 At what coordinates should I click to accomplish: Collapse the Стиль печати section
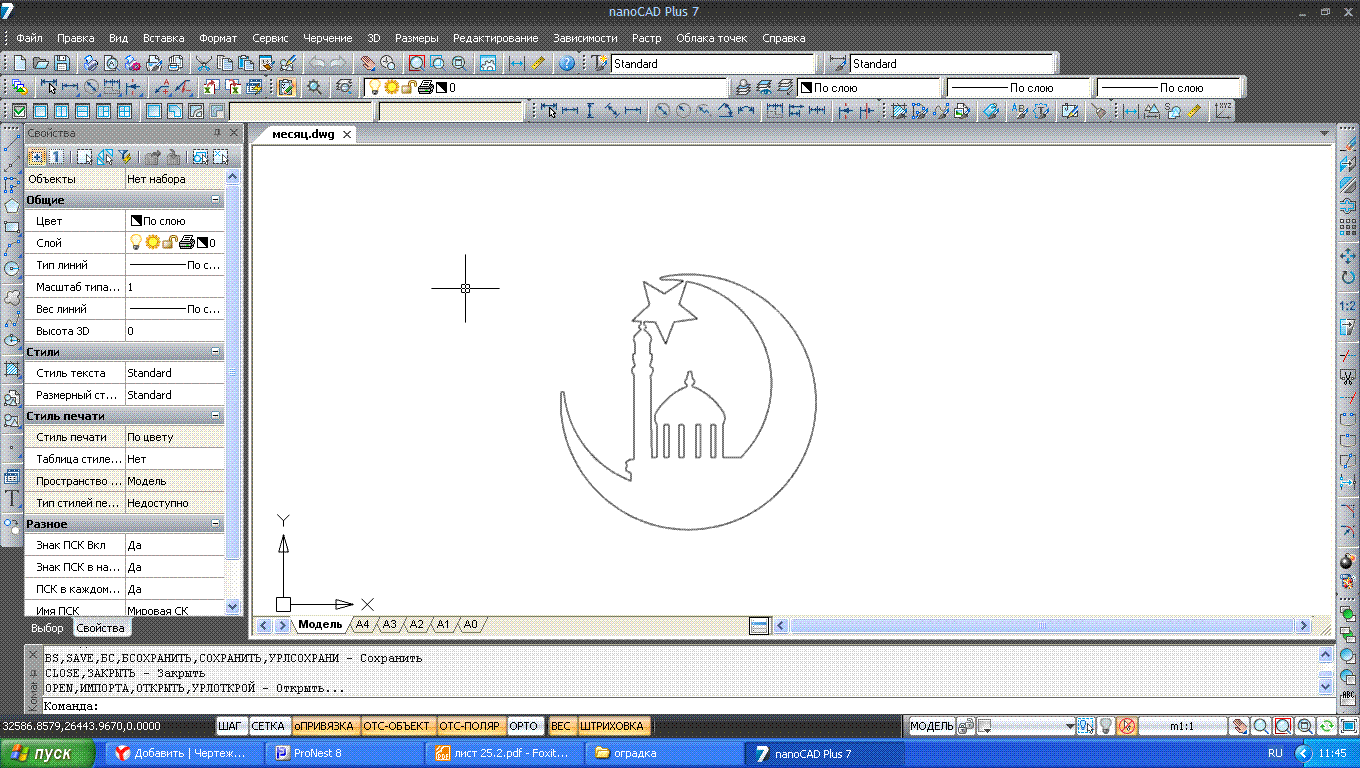215,416
